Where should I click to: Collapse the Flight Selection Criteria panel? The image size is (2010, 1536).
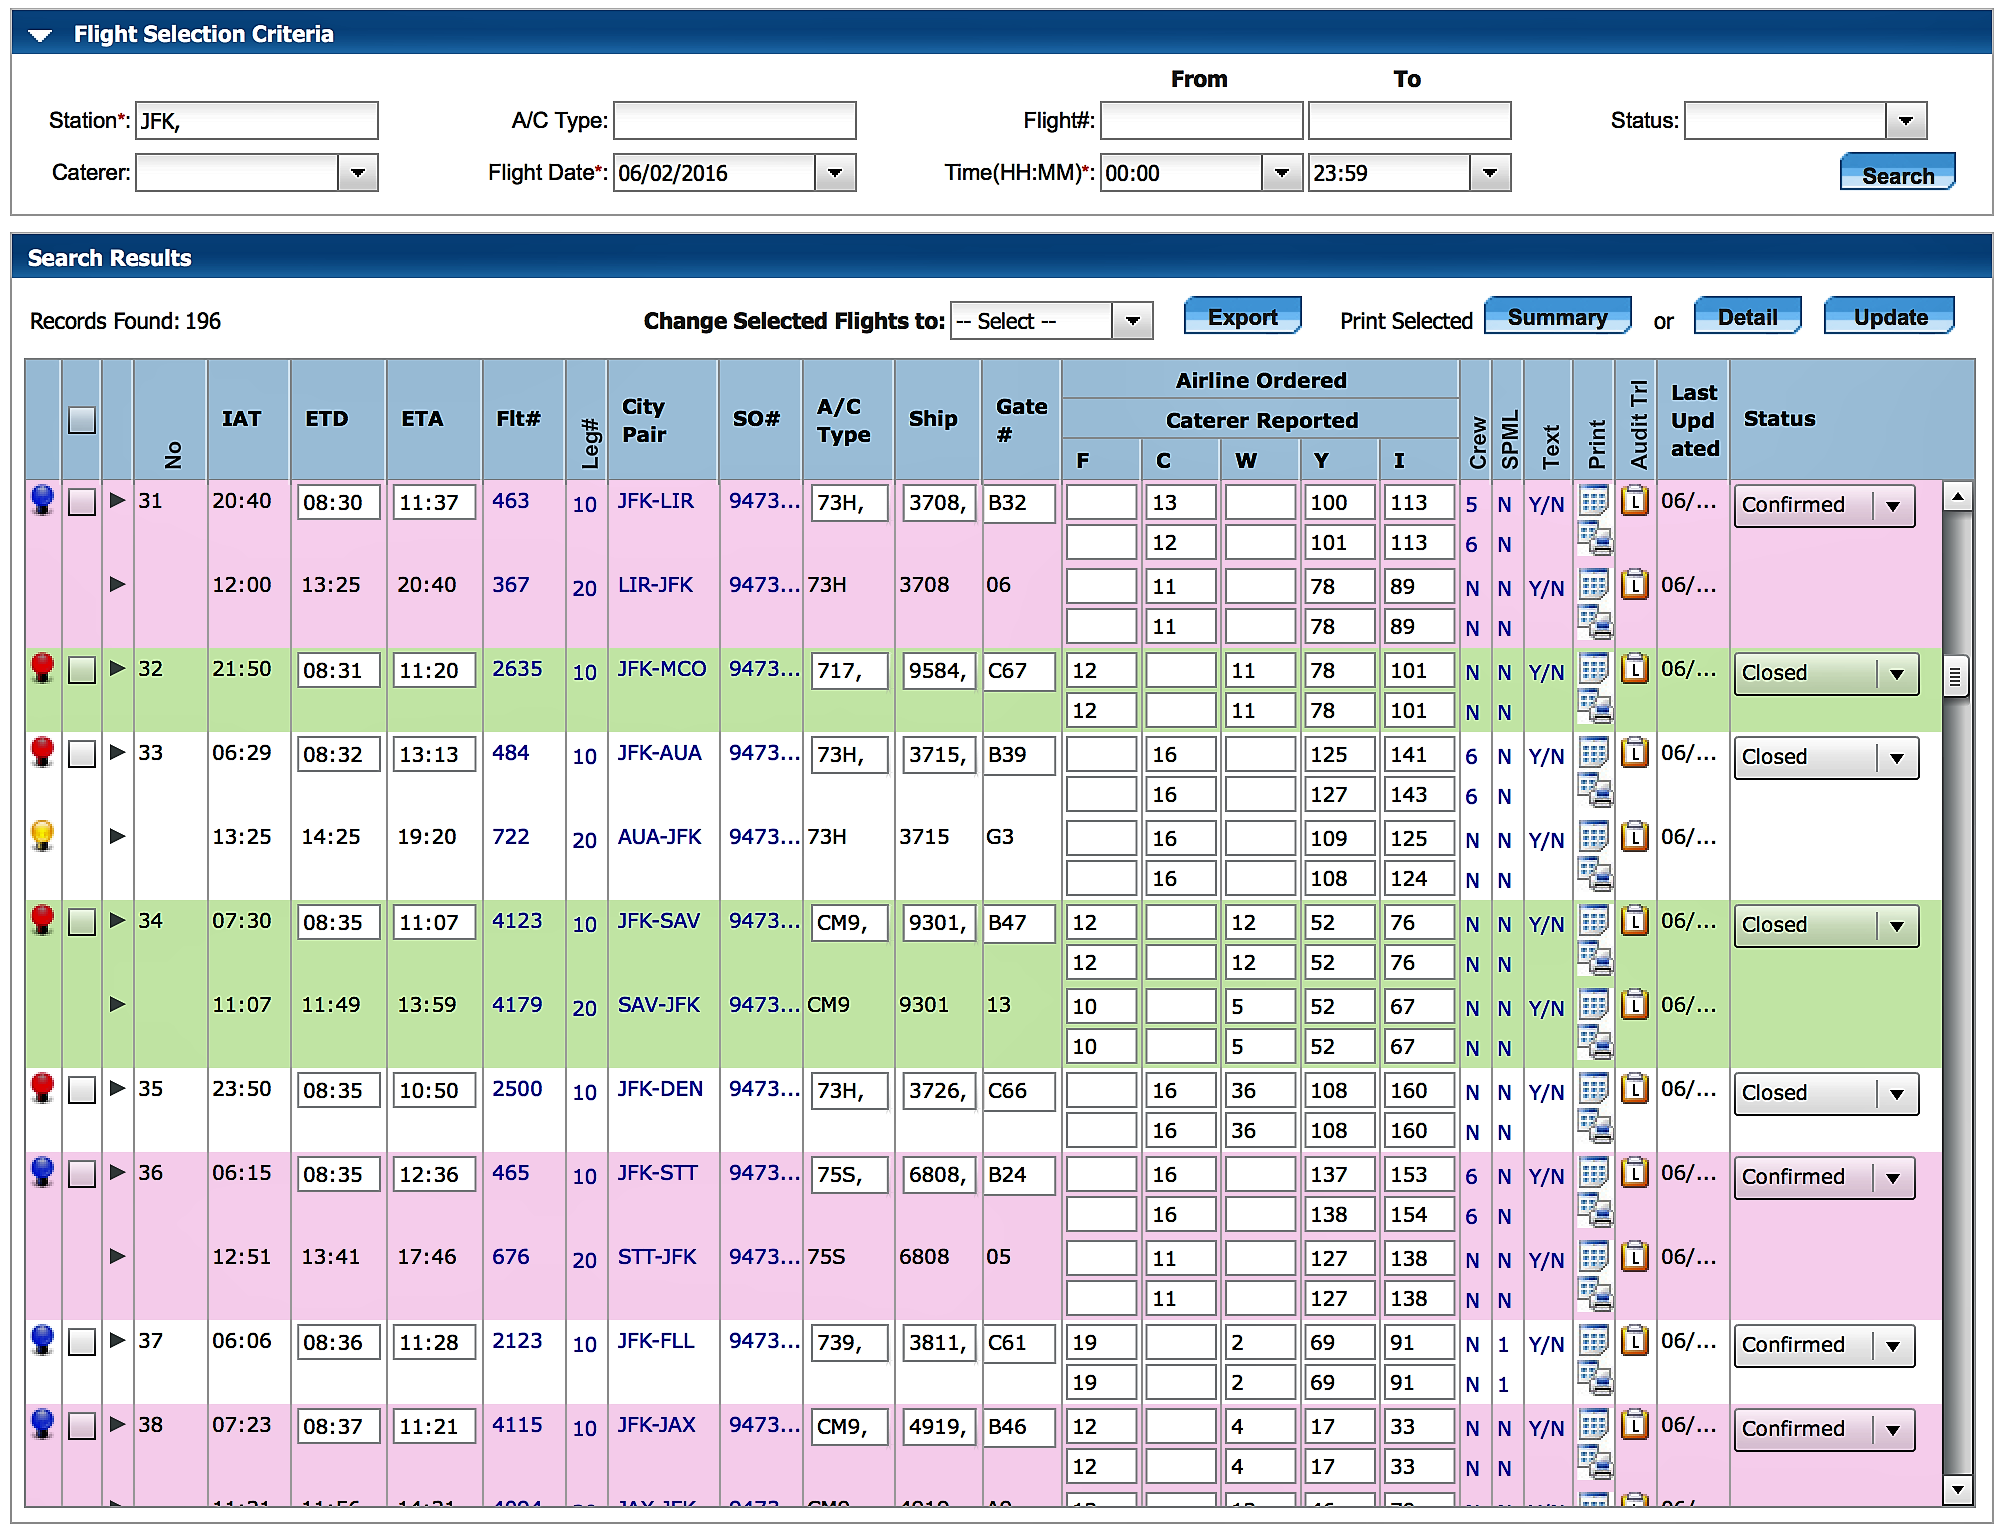pyautogui.click(x=40, y=35)
